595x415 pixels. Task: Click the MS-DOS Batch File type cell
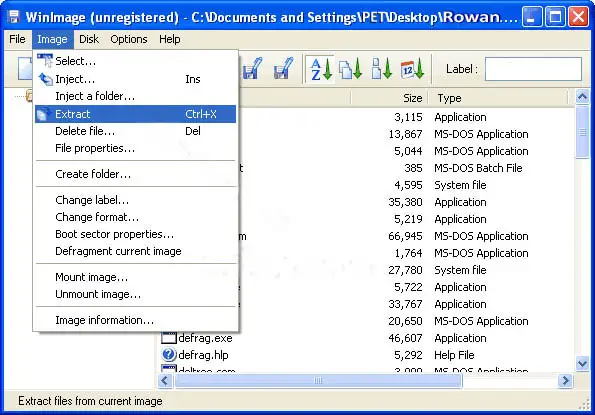[478, 168]
